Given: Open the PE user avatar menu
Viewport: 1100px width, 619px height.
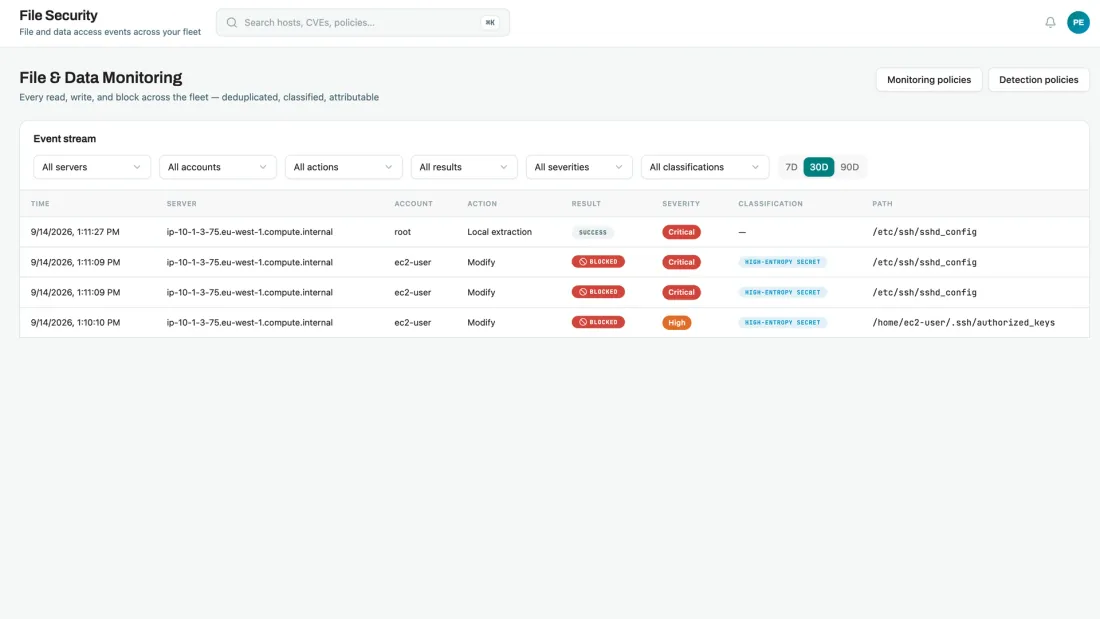Looking at the screenshot, I should [1078, 22].
